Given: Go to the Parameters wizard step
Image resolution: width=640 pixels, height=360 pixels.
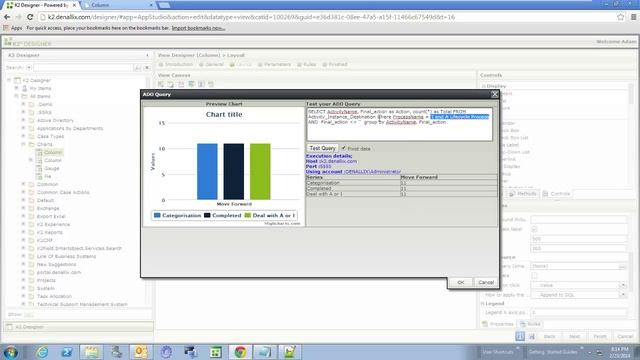Looking at the screenshot, I should coord(274,64).
